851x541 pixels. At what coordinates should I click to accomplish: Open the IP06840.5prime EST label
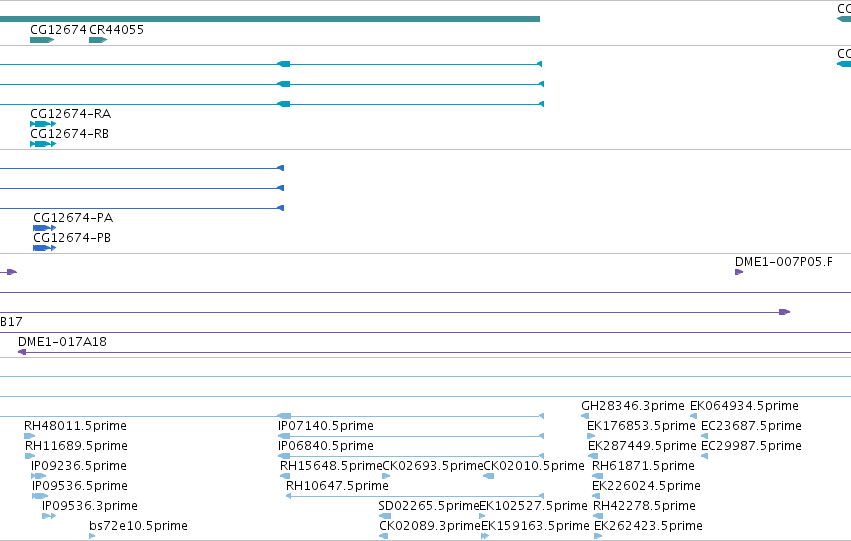(326, 446)
